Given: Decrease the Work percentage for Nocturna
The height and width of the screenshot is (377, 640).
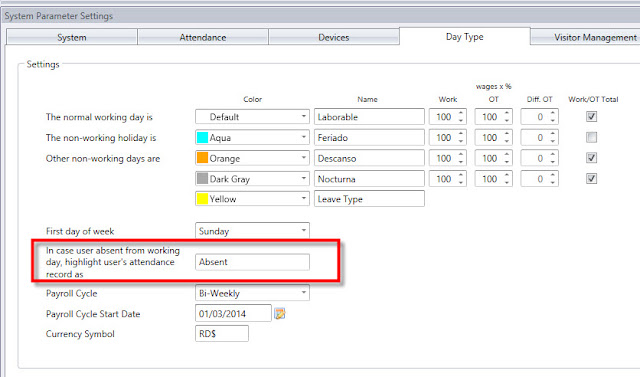Looking at the screenshot, I should tap(461, 183).
